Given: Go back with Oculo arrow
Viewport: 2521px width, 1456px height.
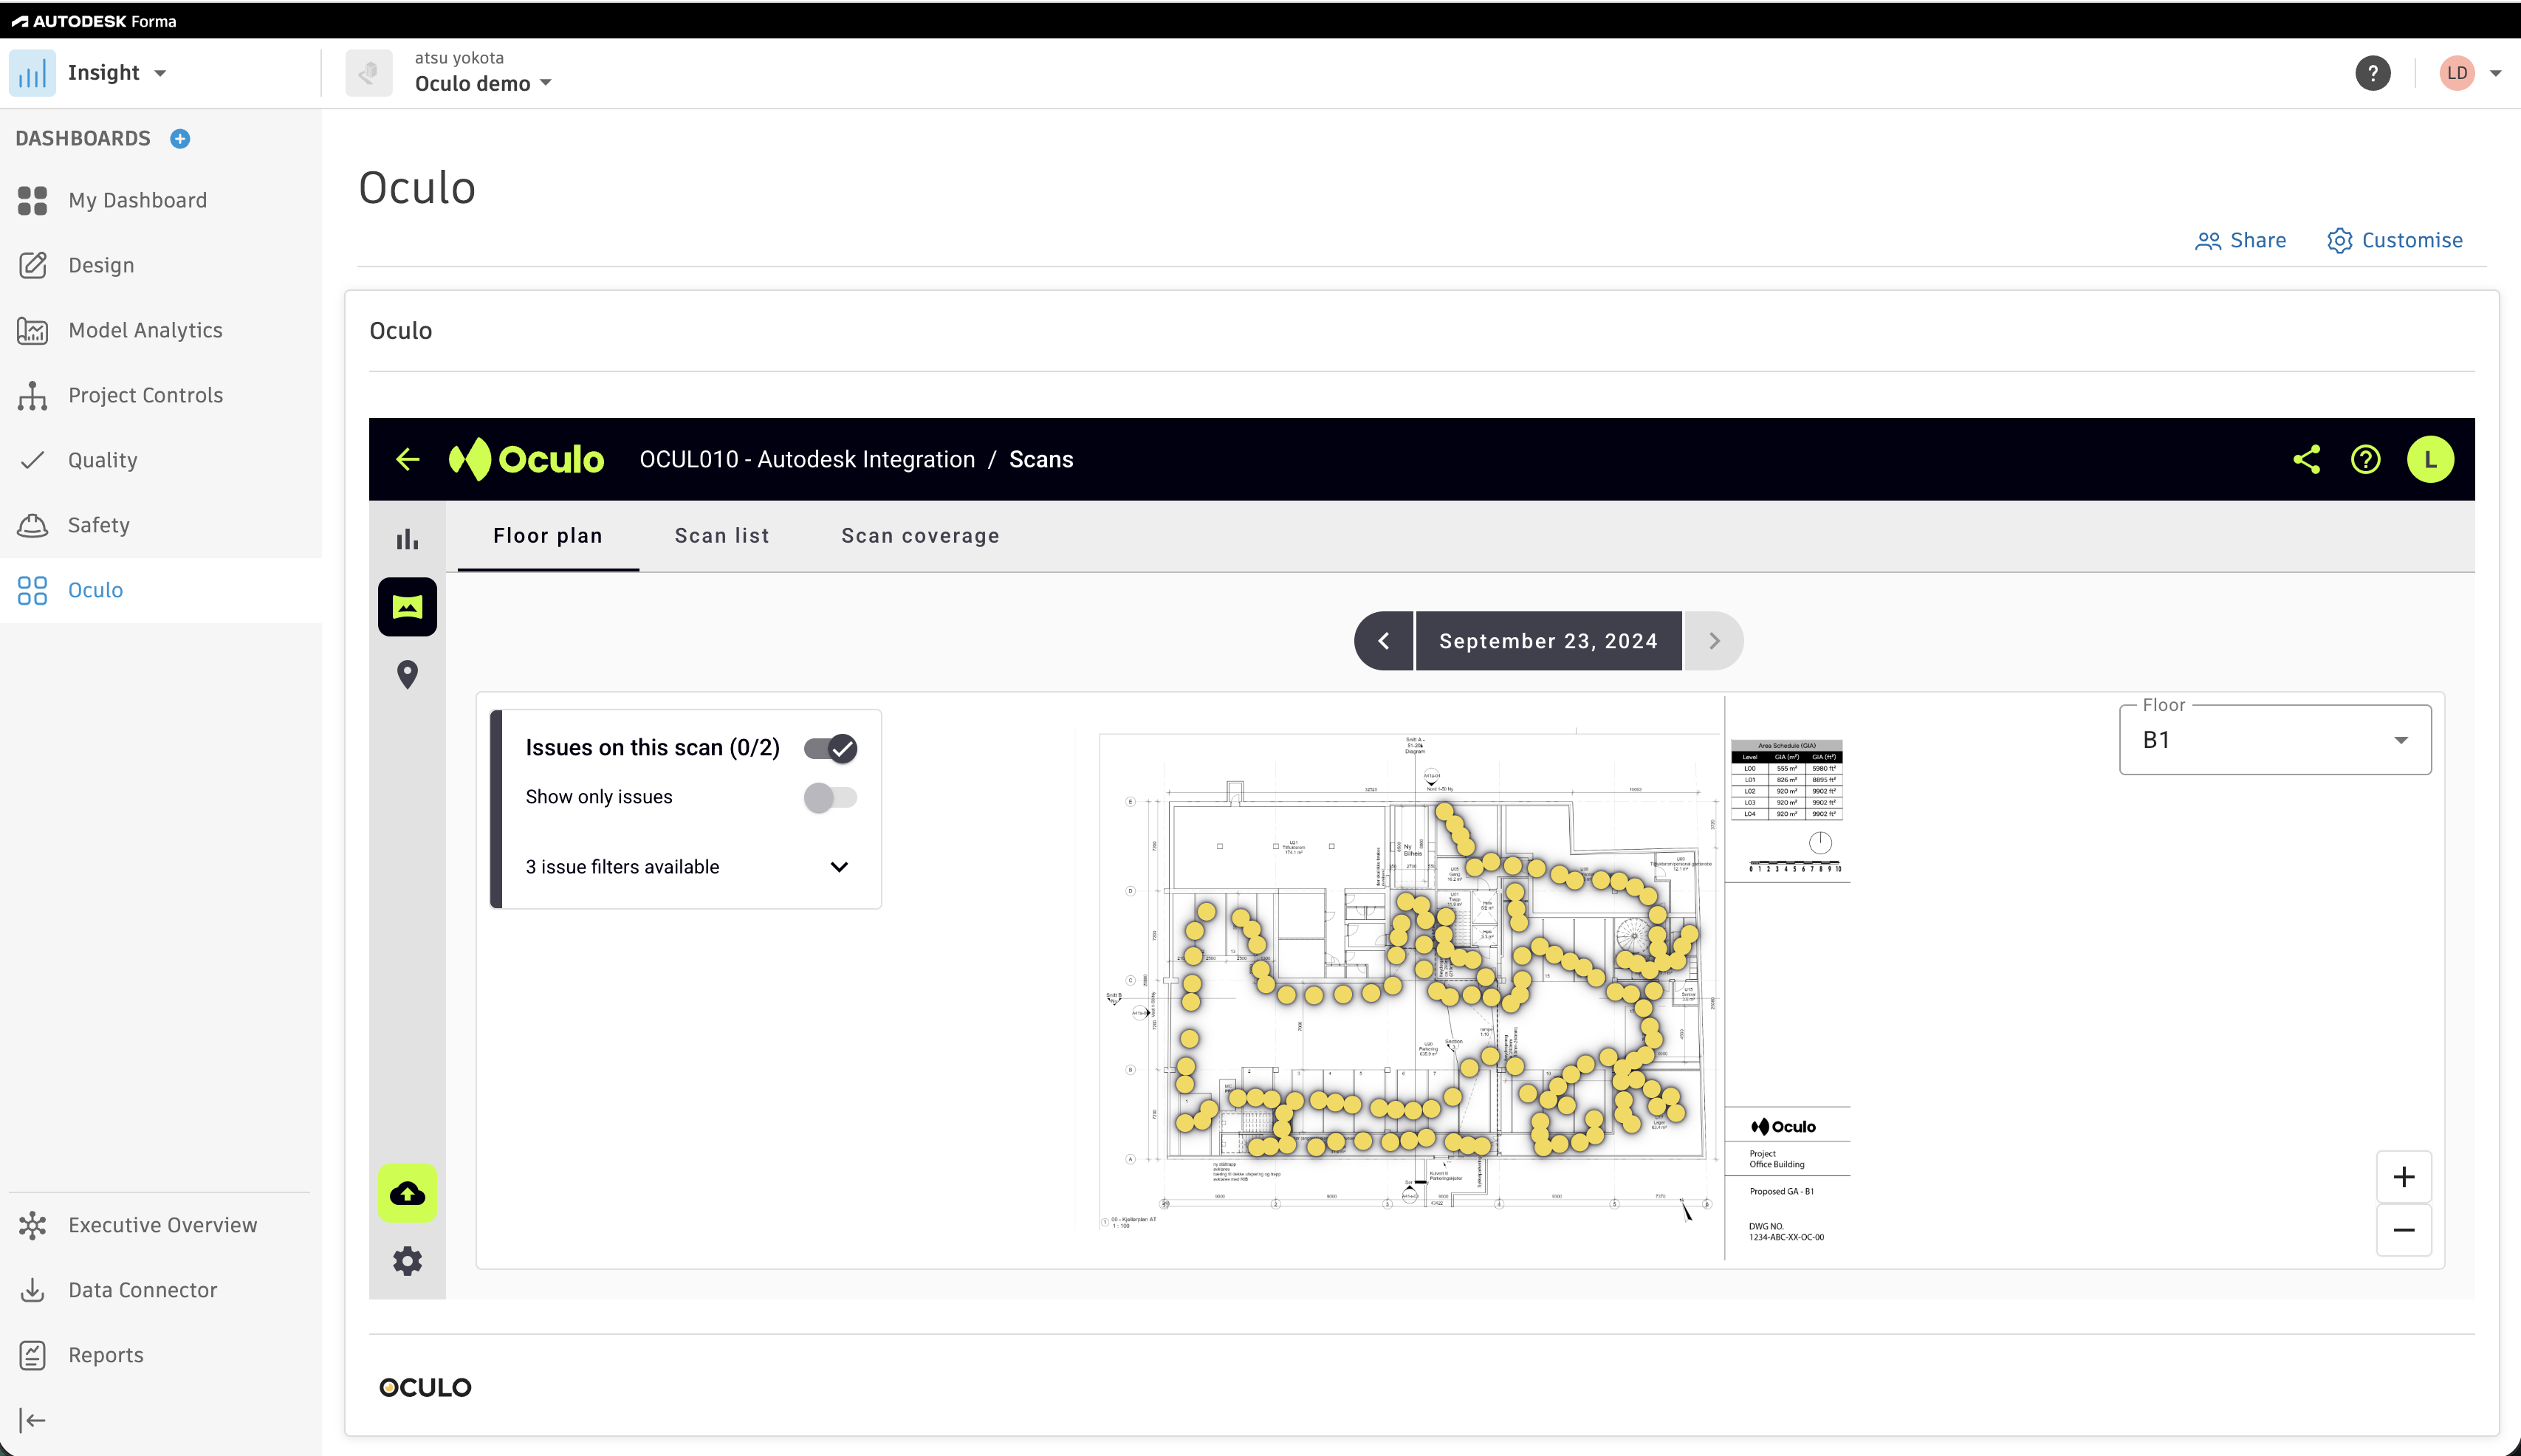Looking at the screenshot, I should point(407,459).
